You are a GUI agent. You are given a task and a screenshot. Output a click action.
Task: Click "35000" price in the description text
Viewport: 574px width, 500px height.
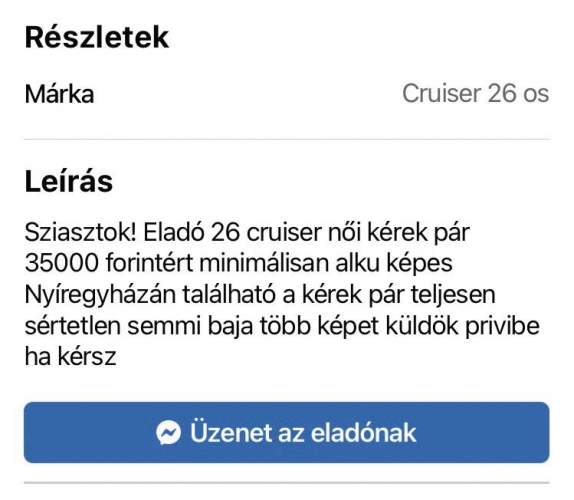coord(62,263)
